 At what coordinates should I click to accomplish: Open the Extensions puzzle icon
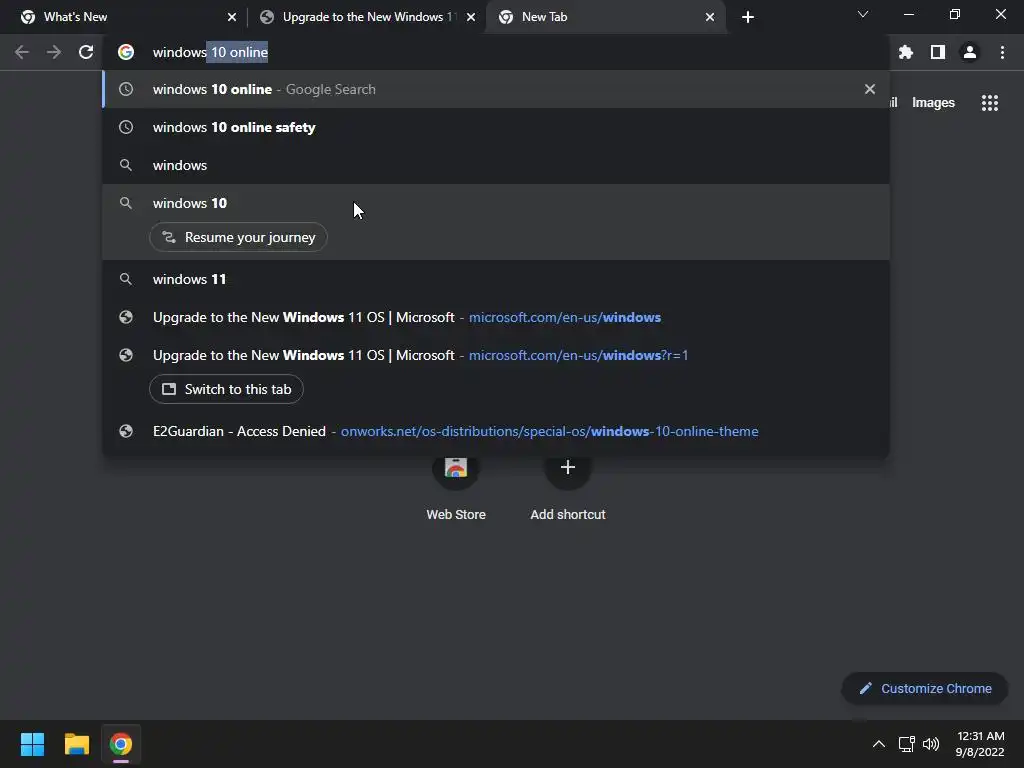pyautogui.click(x=906, y=52)
